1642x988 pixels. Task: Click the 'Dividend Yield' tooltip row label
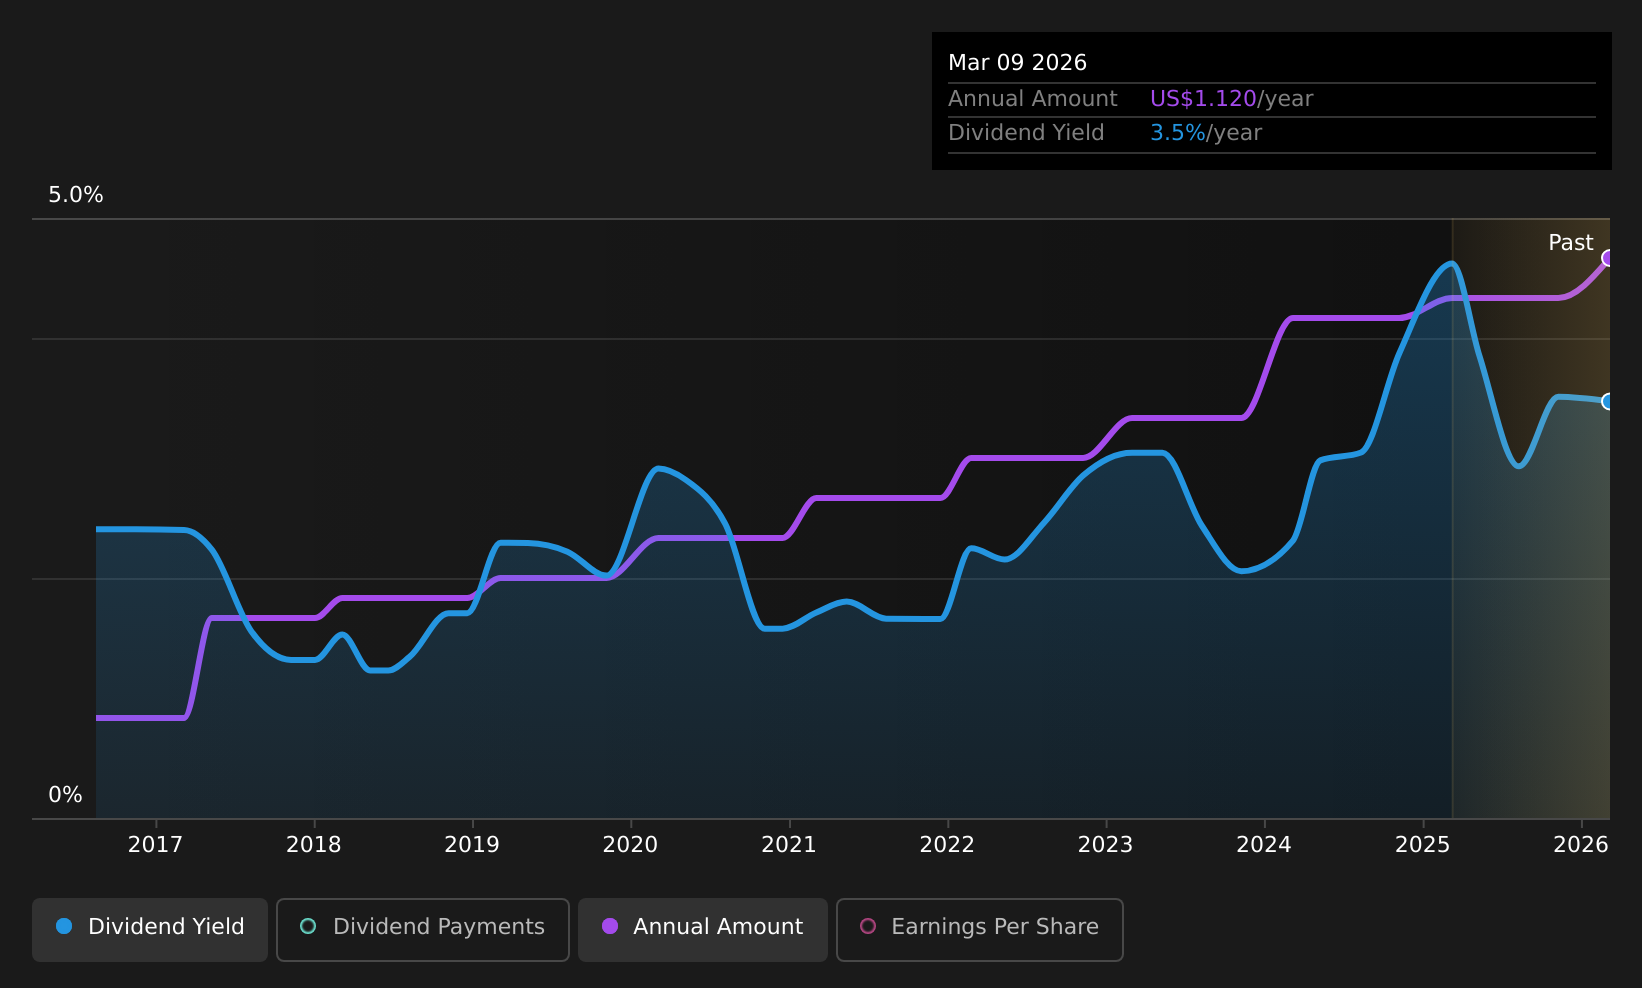1026,133
